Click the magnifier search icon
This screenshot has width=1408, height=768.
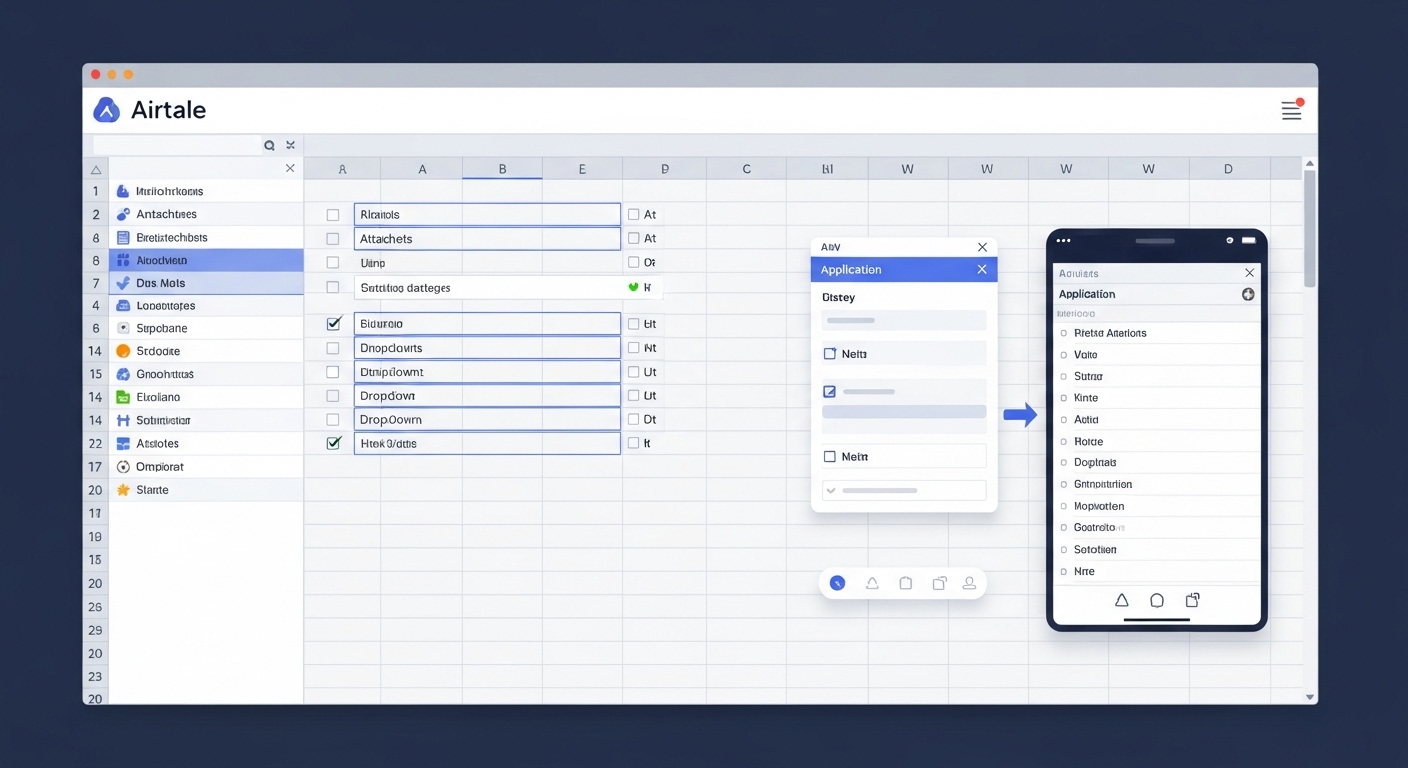(269, 145)
